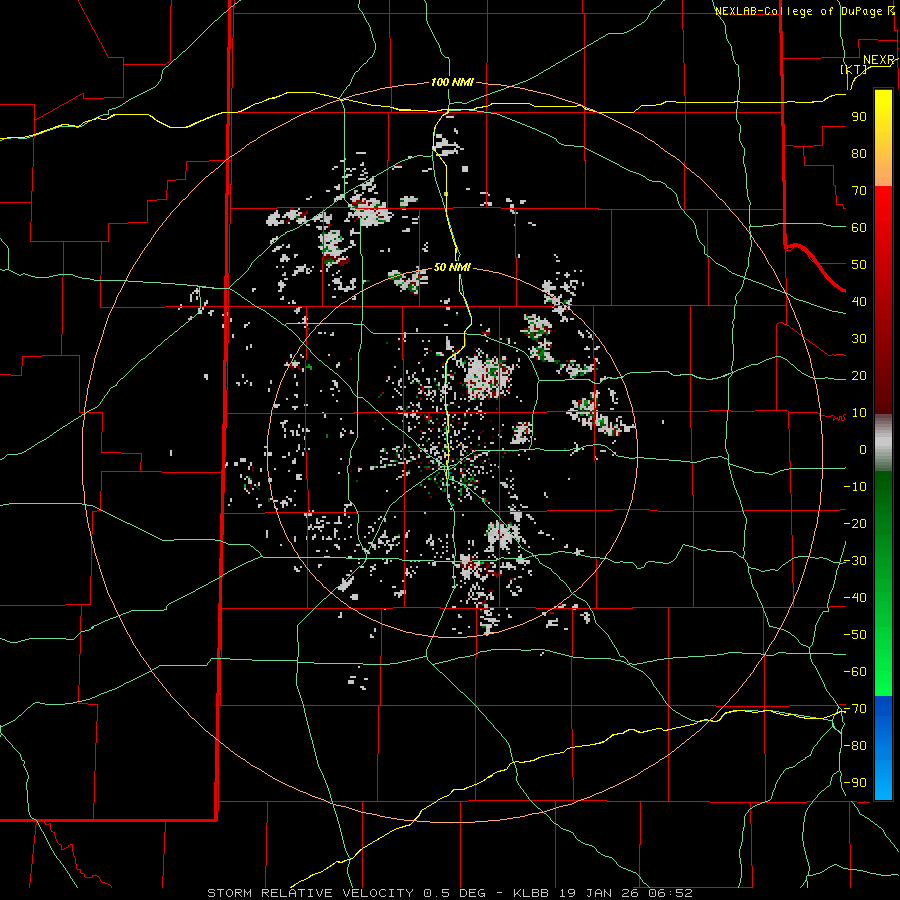The width and height of the screenshot is (900, 900).
Task: Click the 10 value on velocity scale
Action: point(859,413)
